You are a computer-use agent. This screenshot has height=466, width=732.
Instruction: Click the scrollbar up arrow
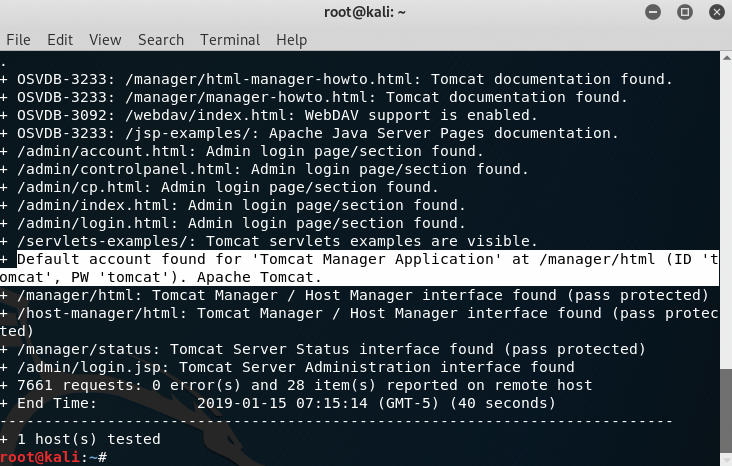[x=726, y=58]
